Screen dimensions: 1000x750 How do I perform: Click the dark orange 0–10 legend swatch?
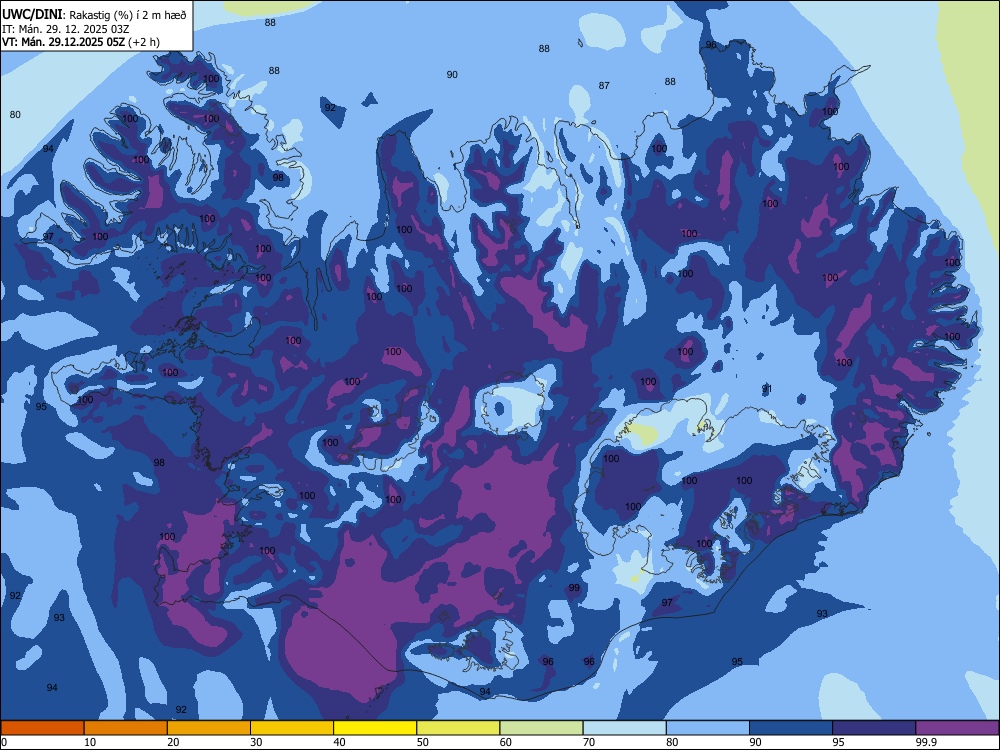click(x=42, y=728)
